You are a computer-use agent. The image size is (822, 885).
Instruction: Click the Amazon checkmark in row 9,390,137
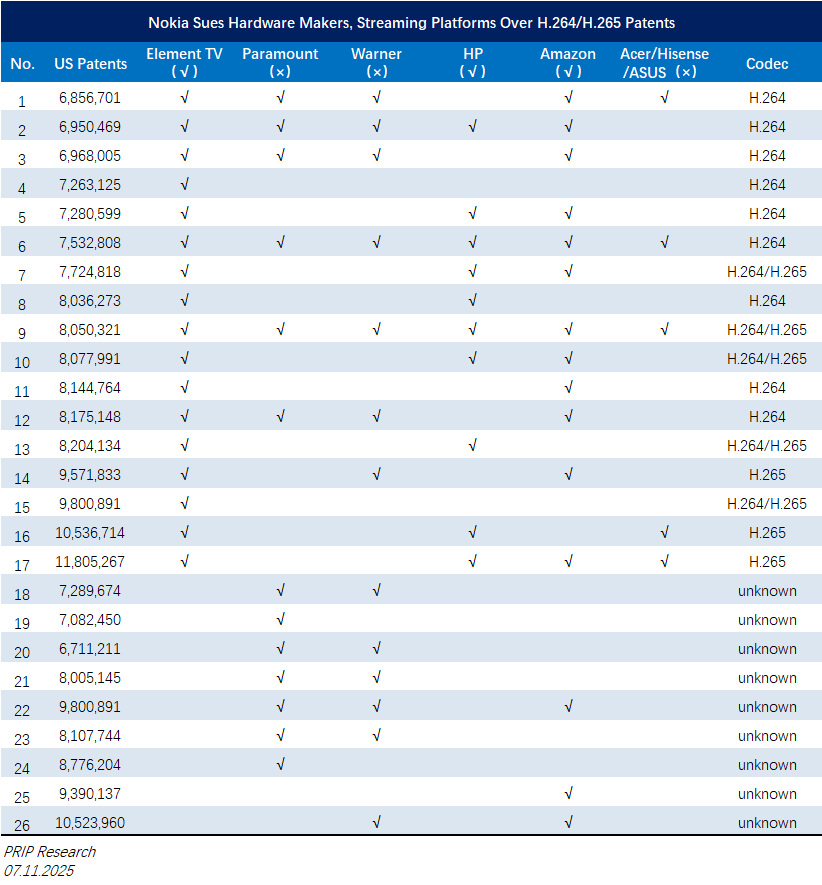(568, 794)
